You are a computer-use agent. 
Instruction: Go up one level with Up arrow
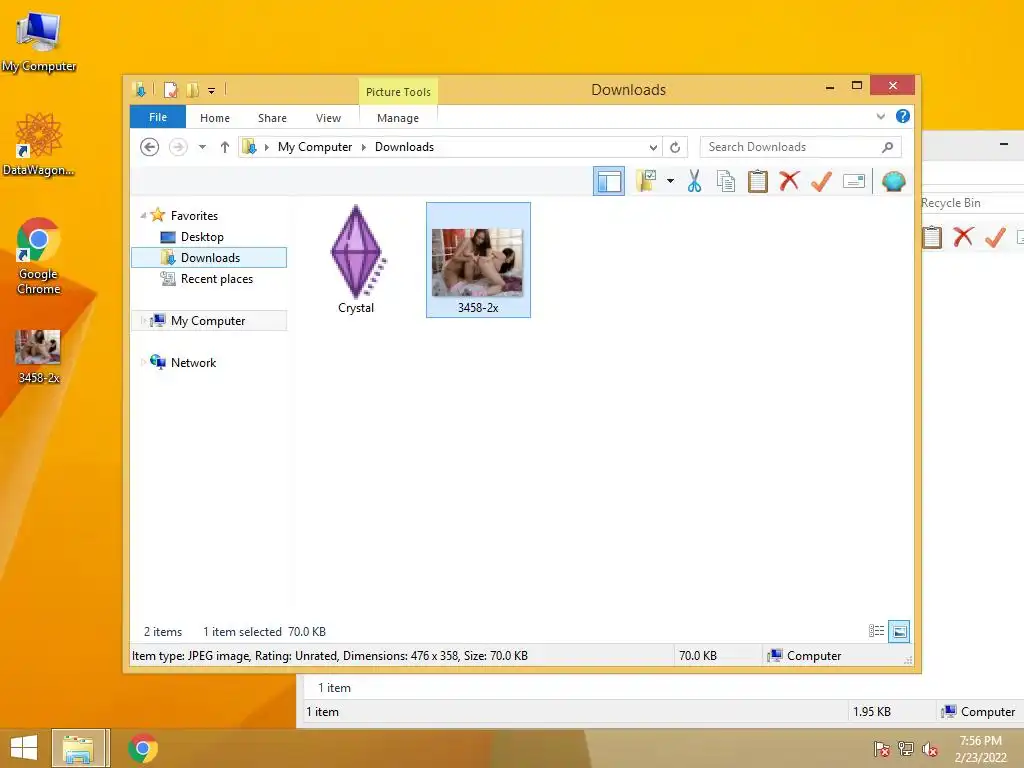pos(225,147)
